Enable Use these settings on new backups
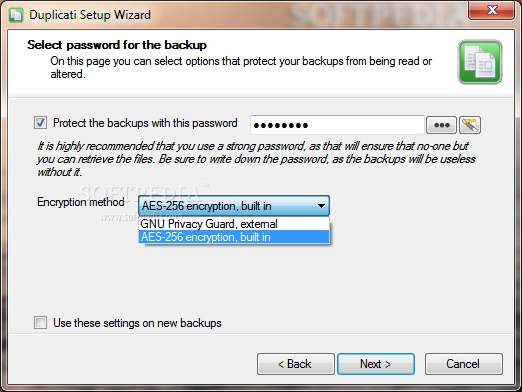The width and height of the screenshot is (522, 392). [x=40, y=323]
